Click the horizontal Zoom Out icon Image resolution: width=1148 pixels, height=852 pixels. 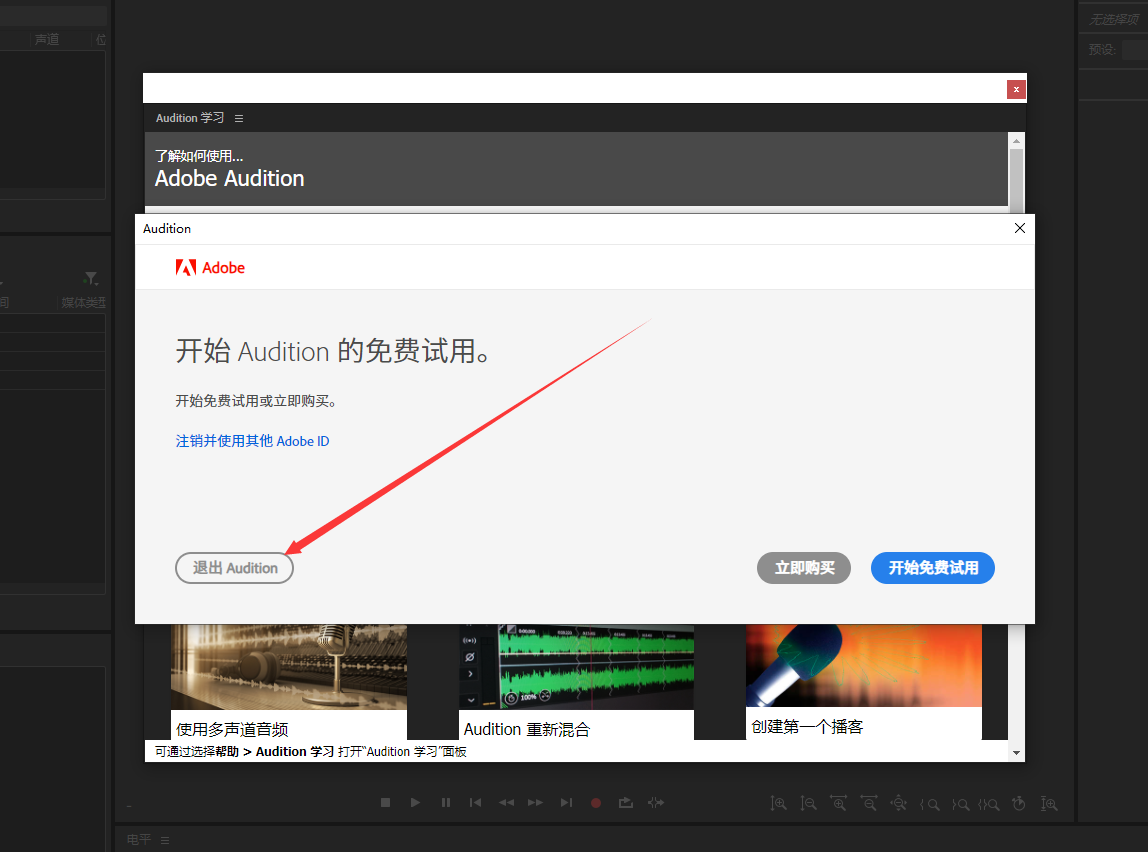point(869,803)
